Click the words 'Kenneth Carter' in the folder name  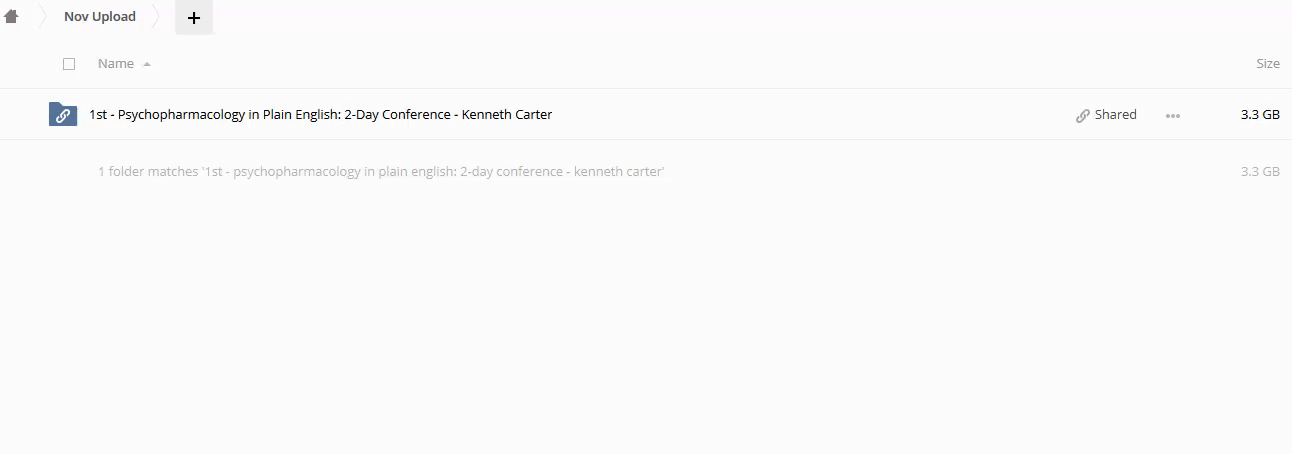coord(507,115)
